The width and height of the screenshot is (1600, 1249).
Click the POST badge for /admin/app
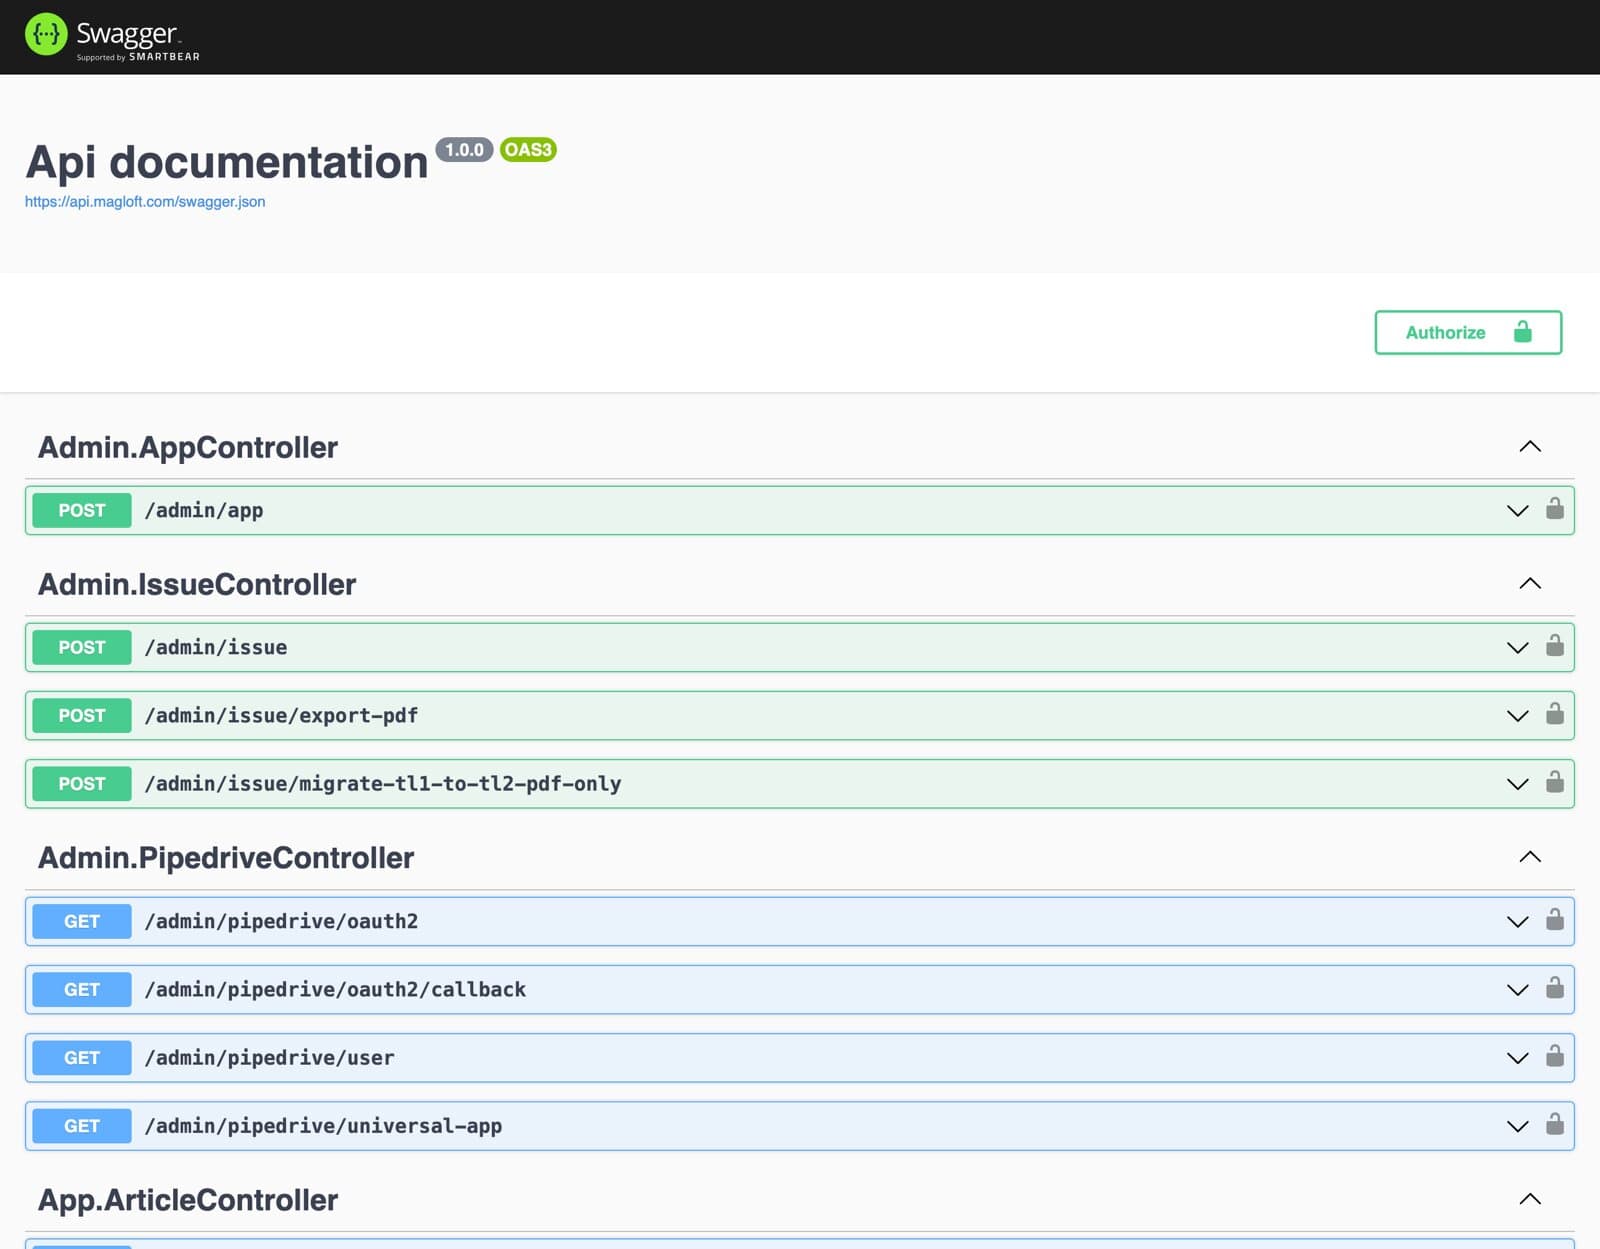click(x=82, y=510)
